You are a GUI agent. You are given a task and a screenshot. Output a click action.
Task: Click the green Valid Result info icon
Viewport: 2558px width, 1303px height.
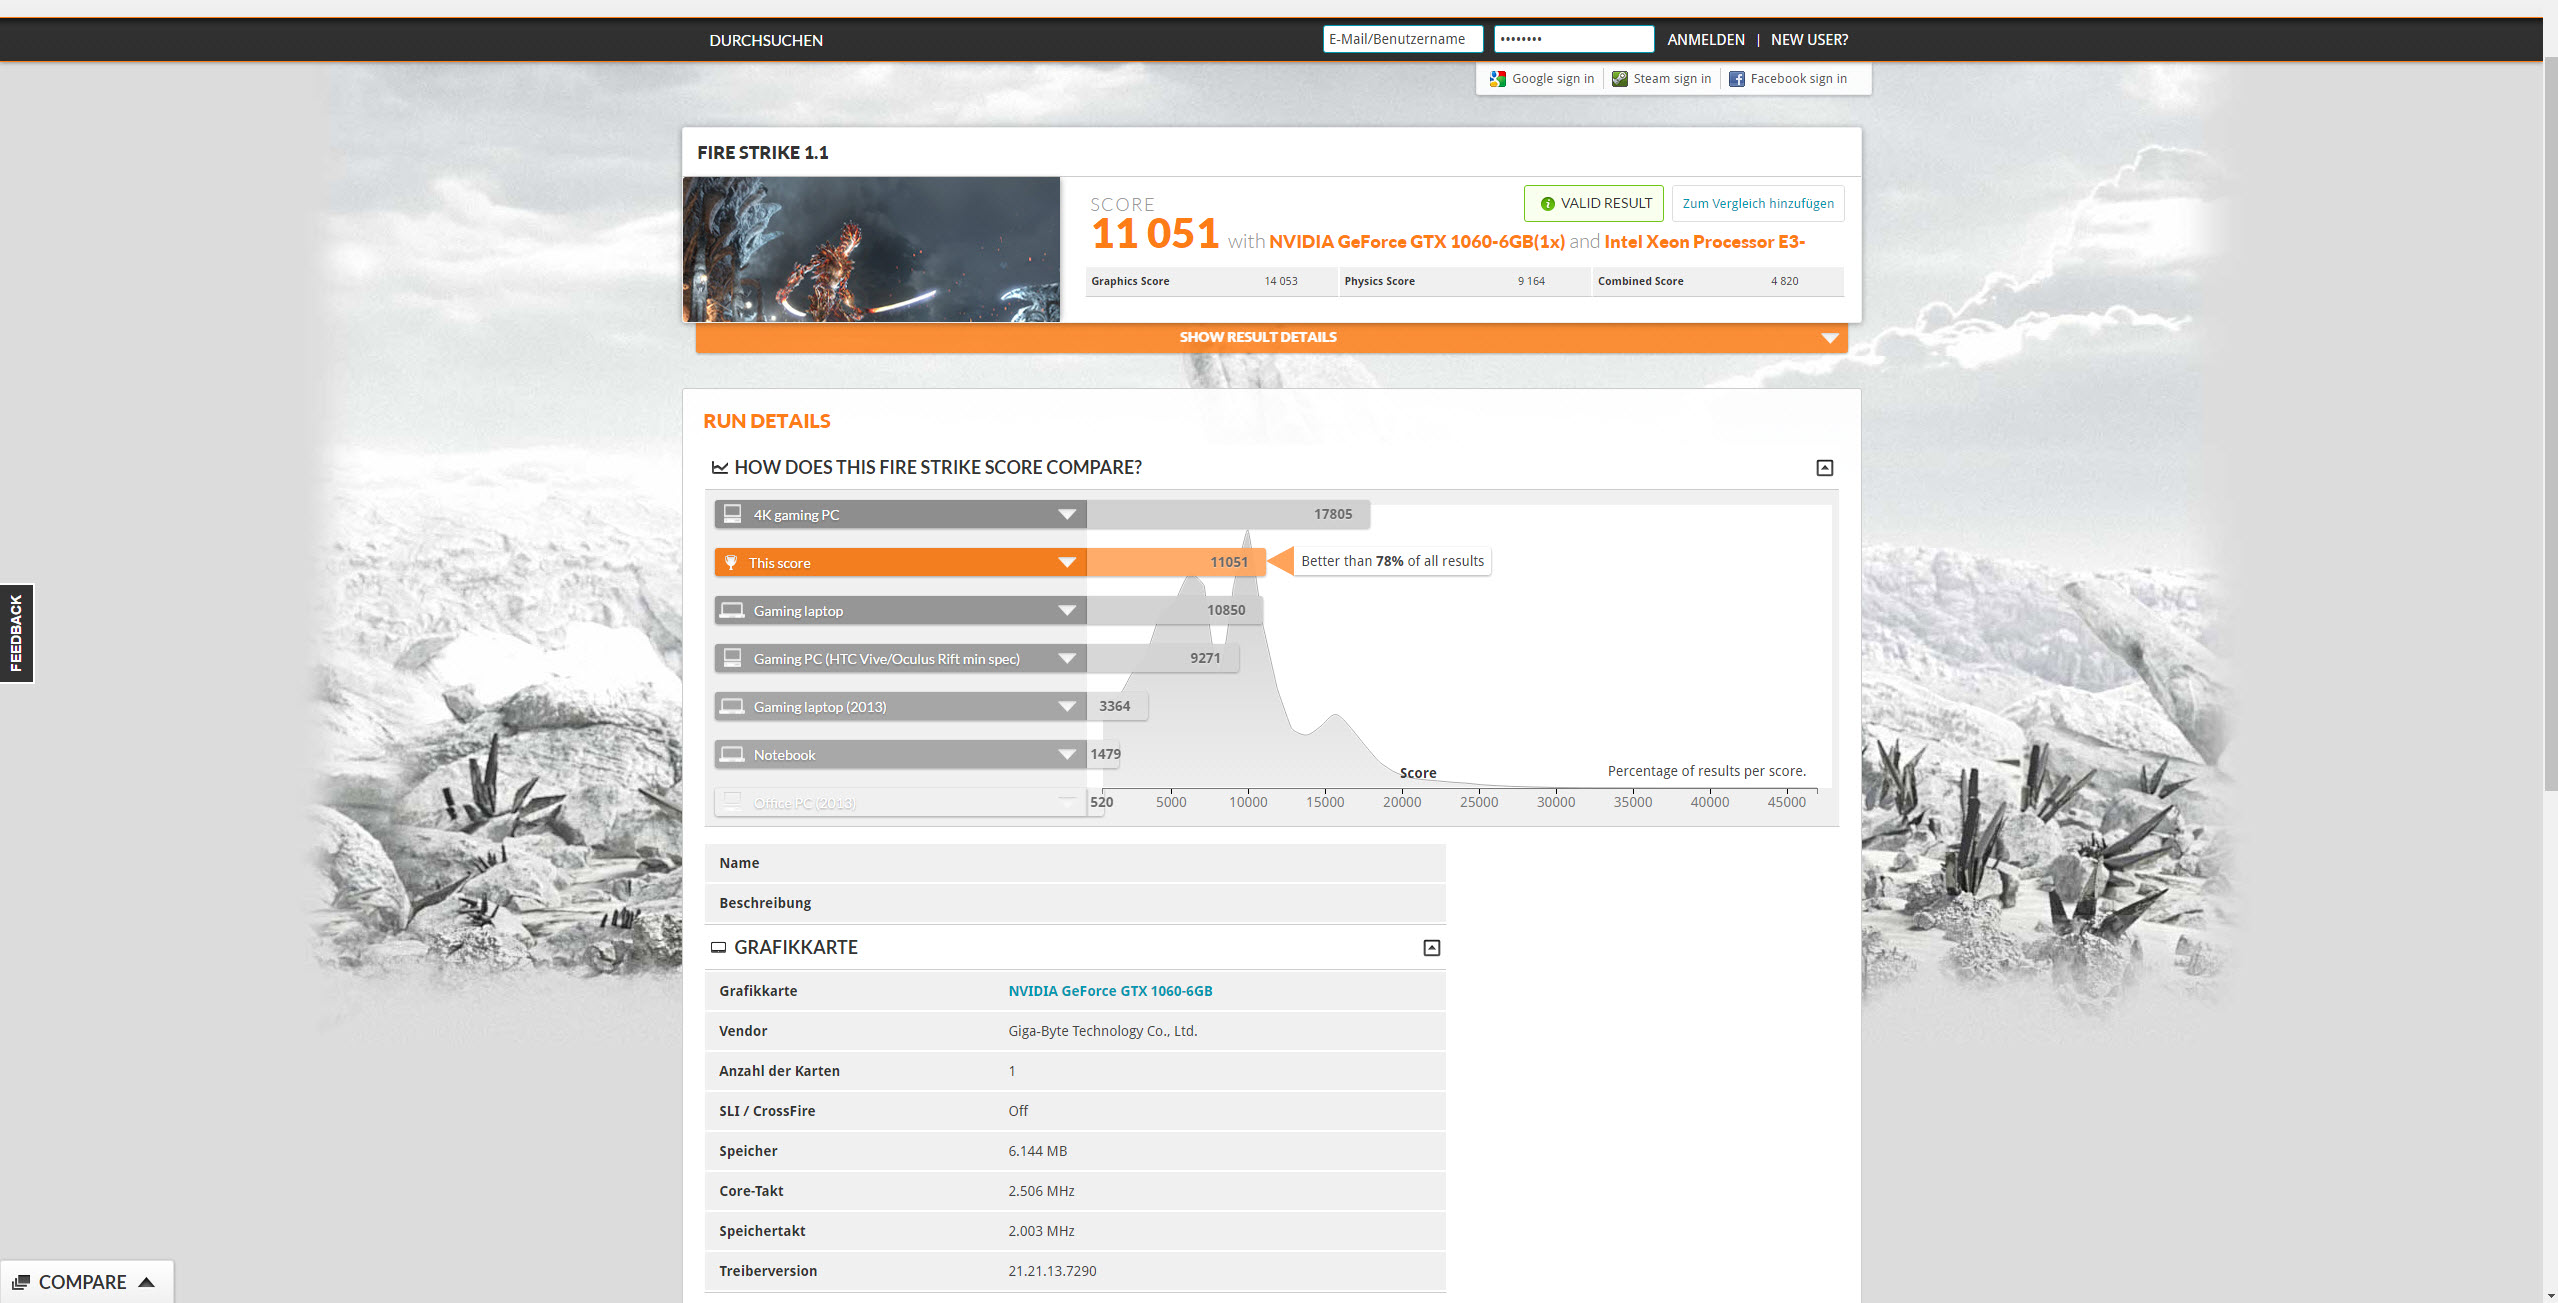pos(1547,204)
